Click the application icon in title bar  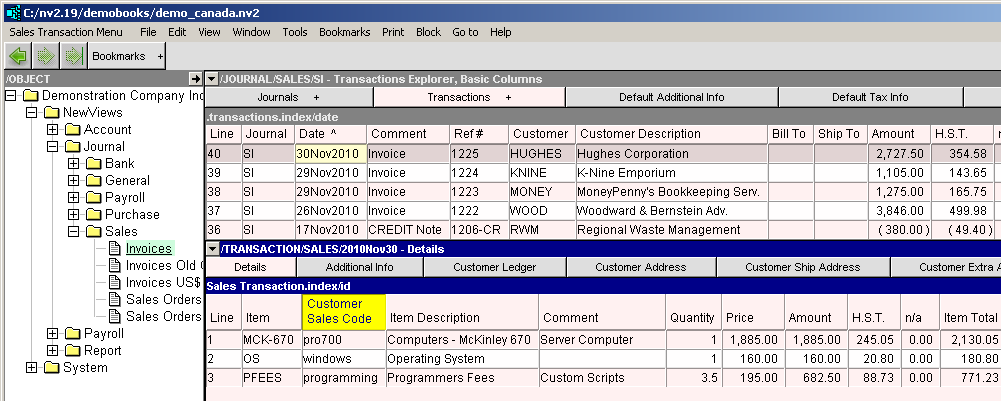point(12,11)
